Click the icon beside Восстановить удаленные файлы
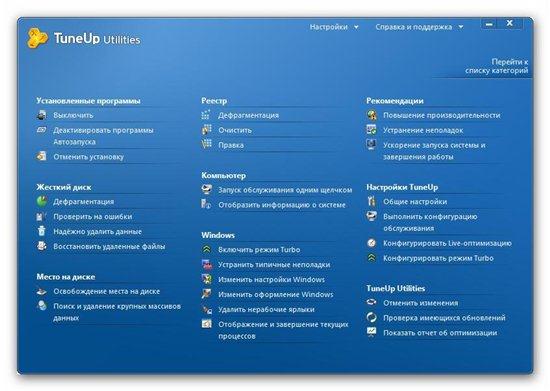 coord(42,246)
